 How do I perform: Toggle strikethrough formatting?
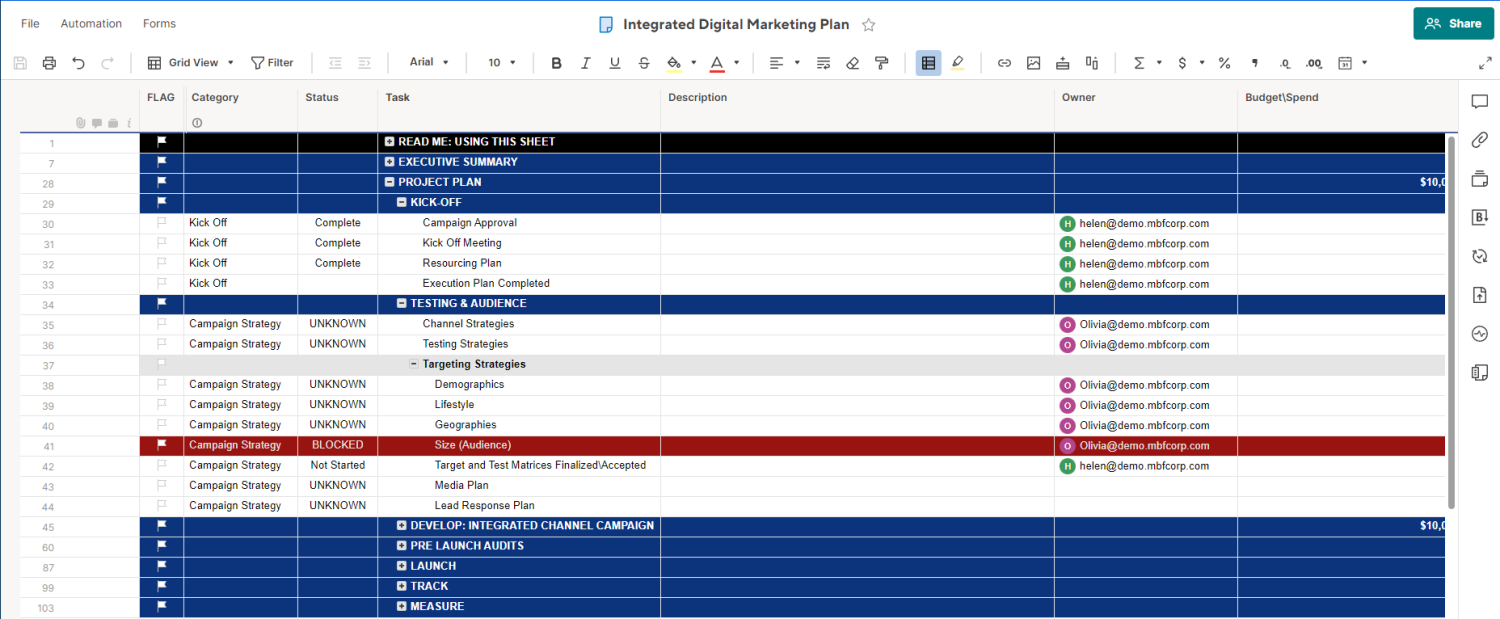tap(643, 62)
